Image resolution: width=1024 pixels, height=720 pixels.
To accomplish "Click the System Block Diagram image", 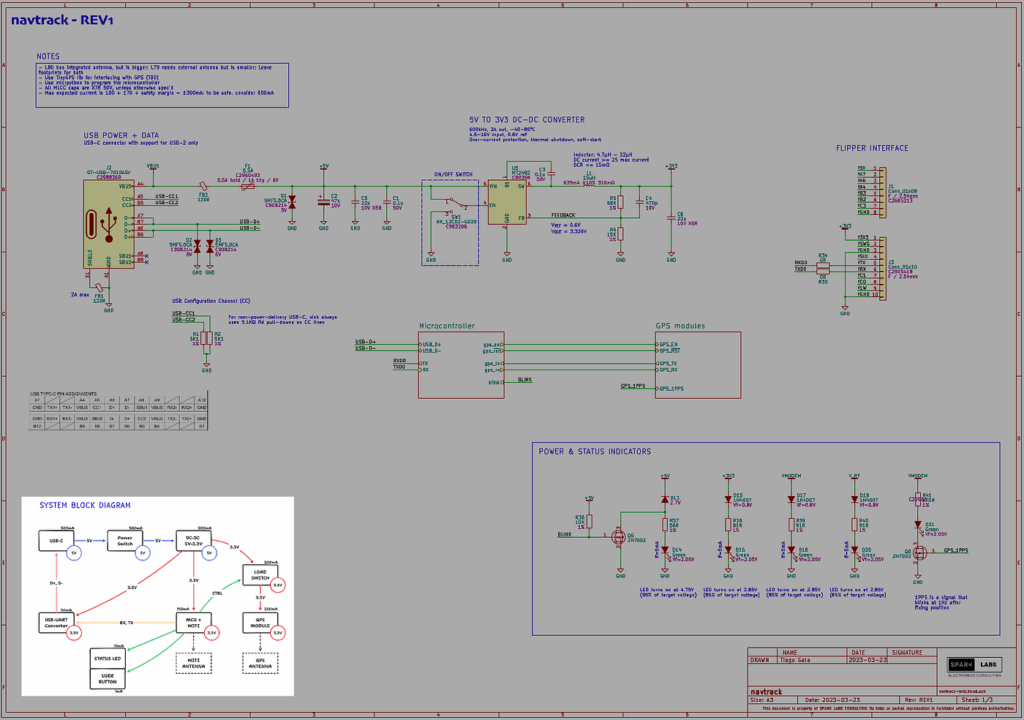I will click(x=157, y=596).
